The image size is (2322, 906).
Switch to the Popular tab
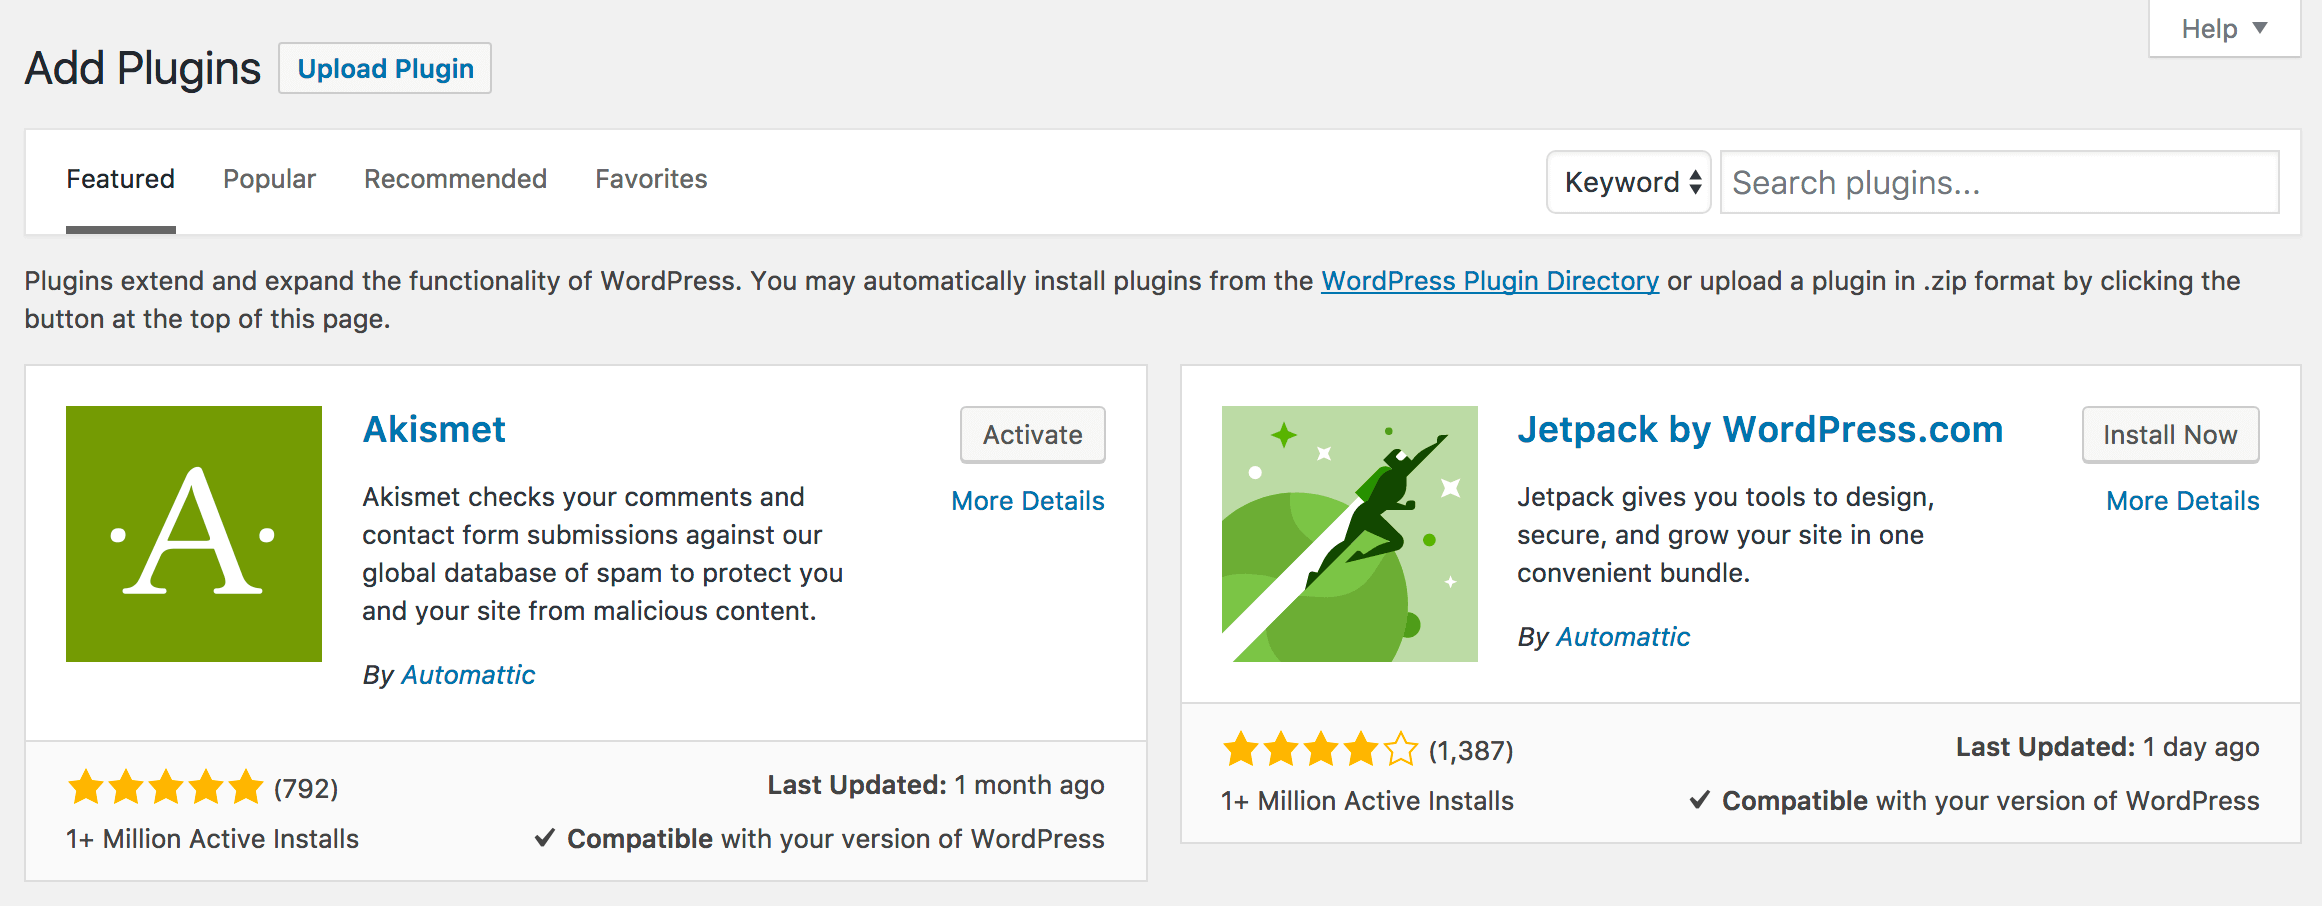tap(269, 179)
